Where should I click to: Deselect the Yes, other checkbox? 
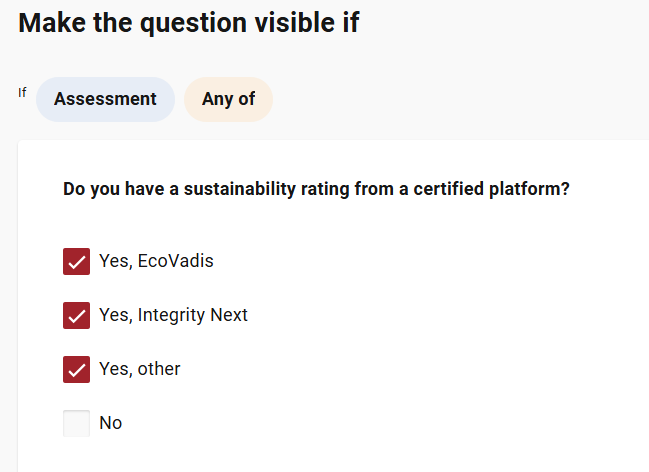click(76, 369)
